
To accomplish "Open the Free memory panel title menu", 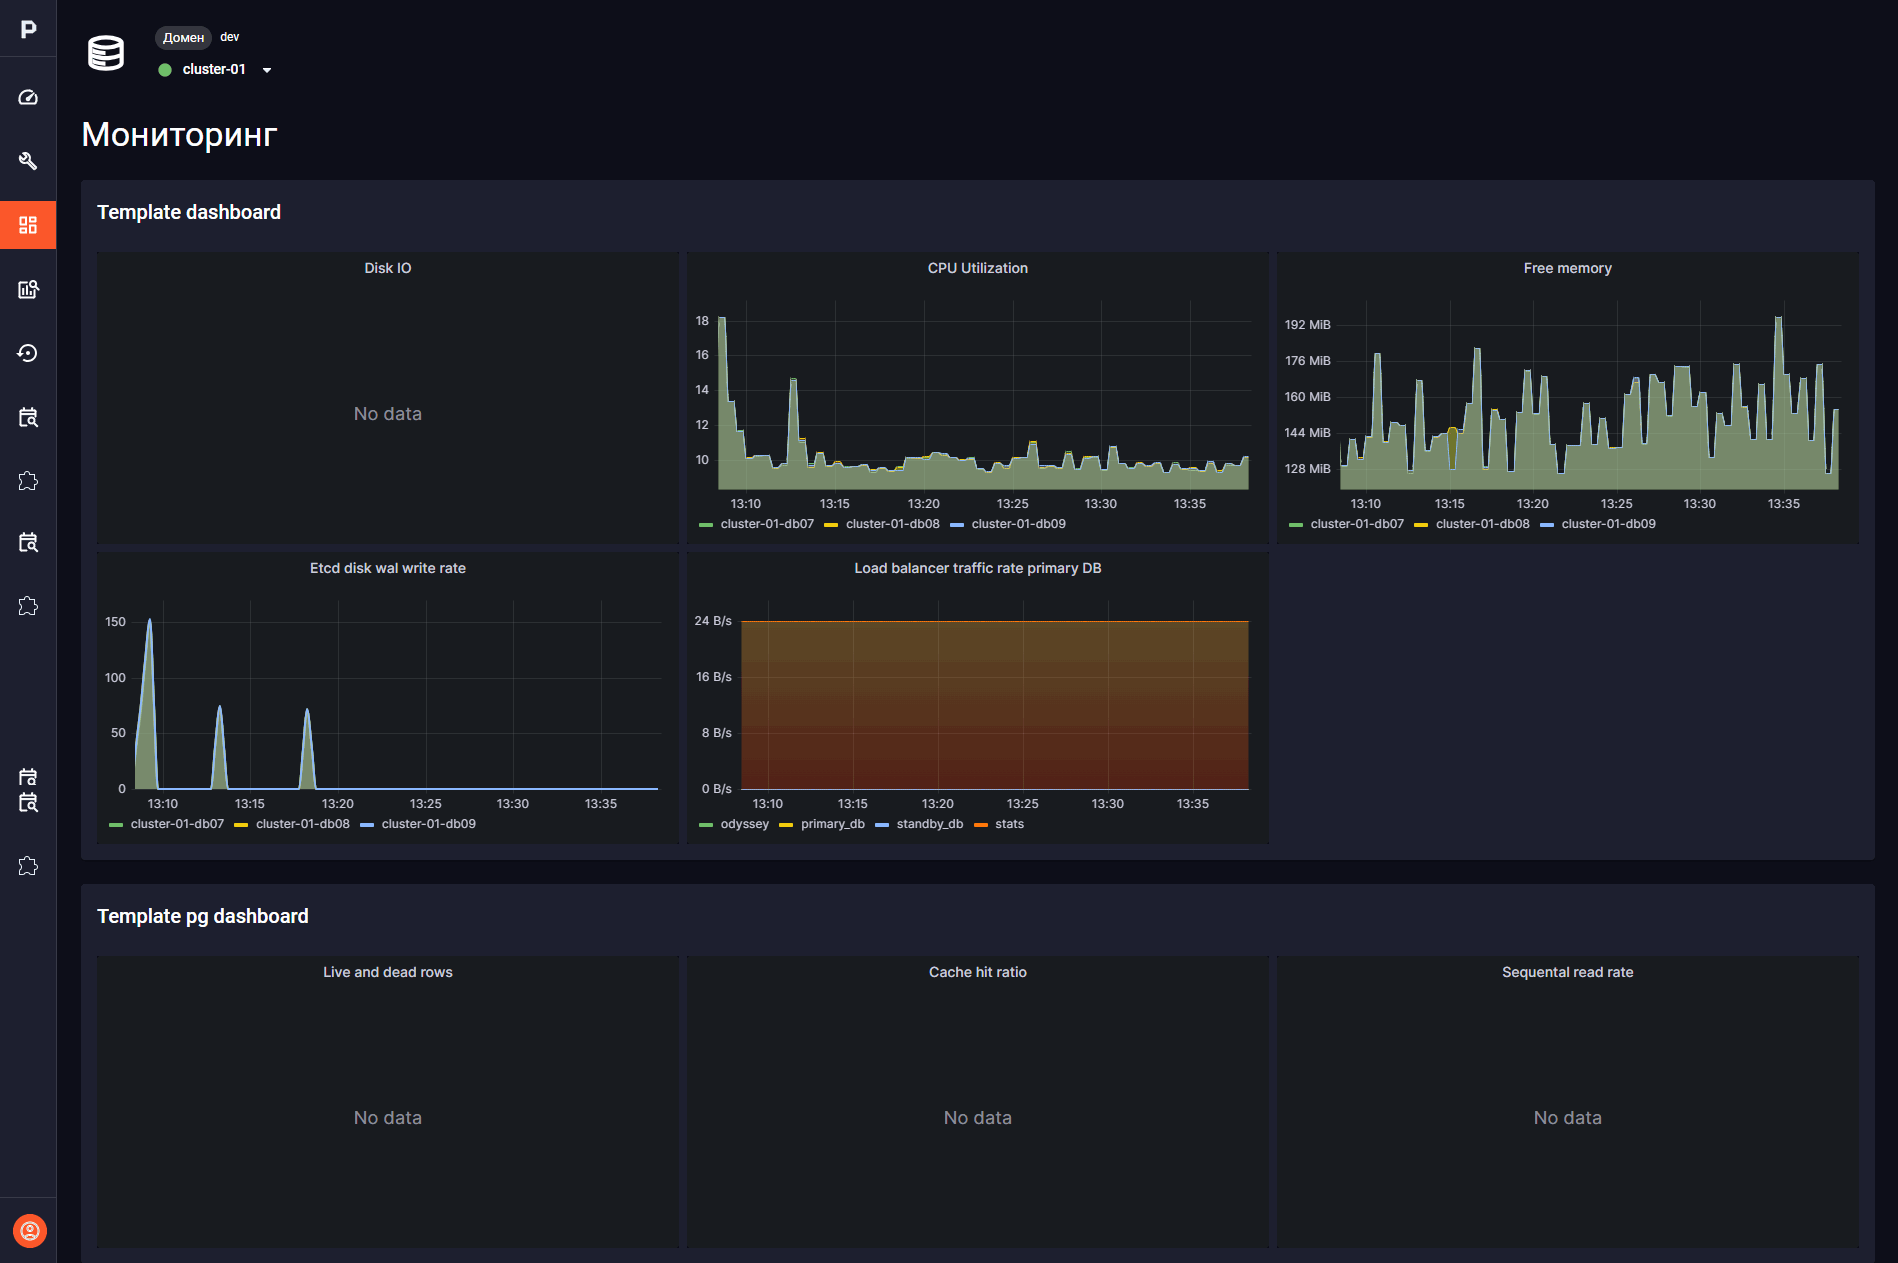I will (x=1568, y=268).
